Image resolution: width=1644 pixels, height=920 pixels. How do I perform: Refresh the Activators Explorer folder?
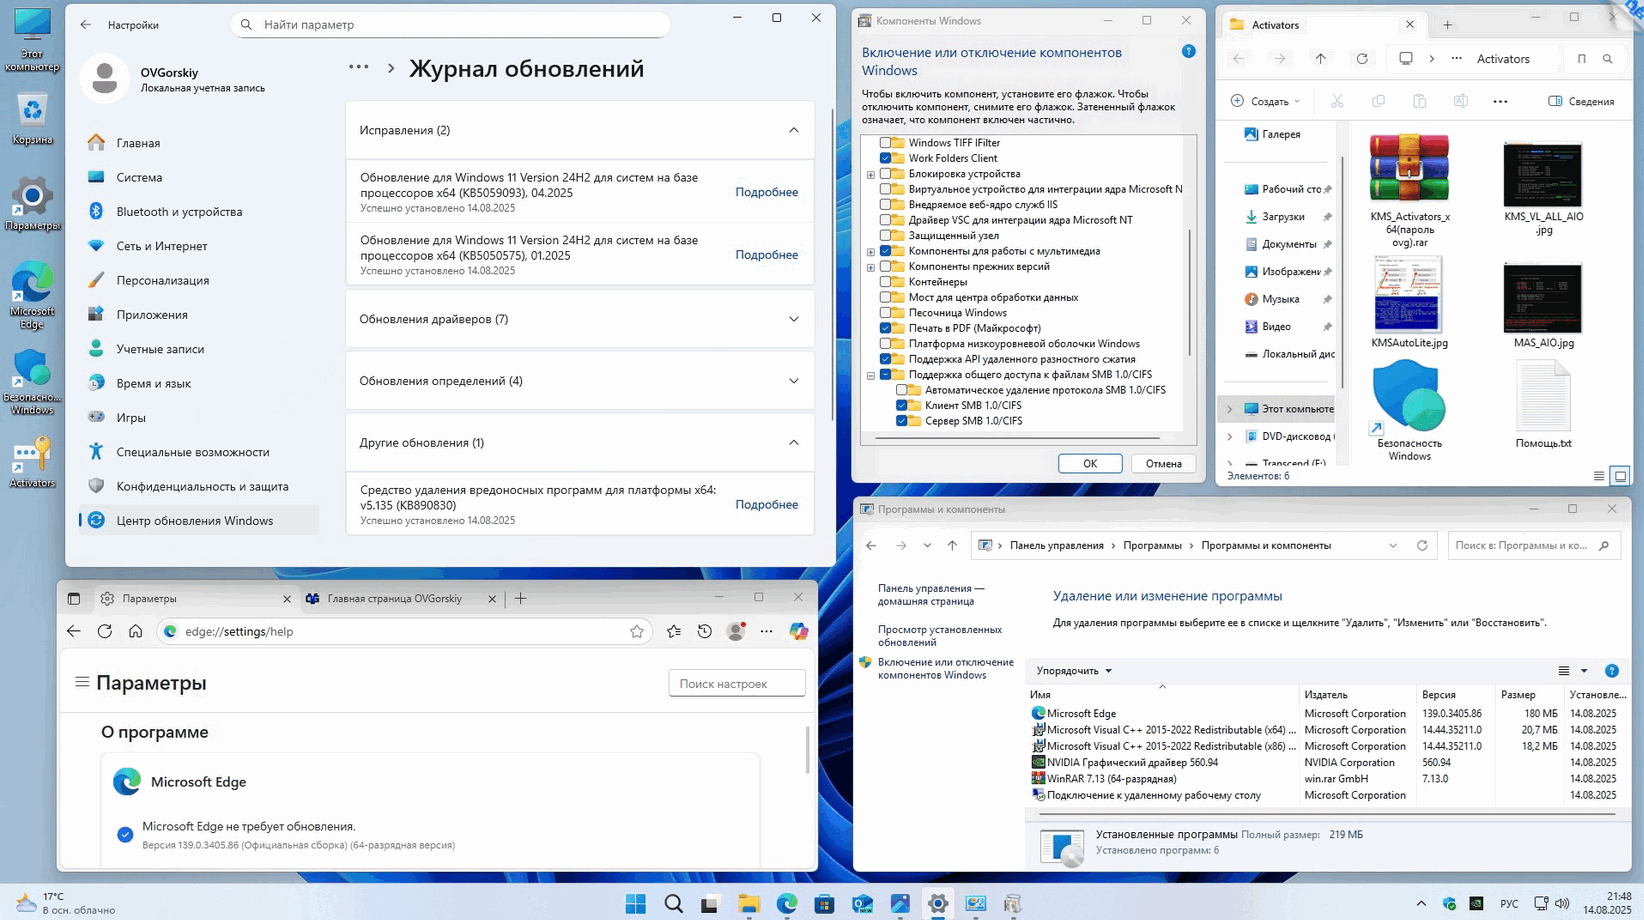tap(1362, 59)
